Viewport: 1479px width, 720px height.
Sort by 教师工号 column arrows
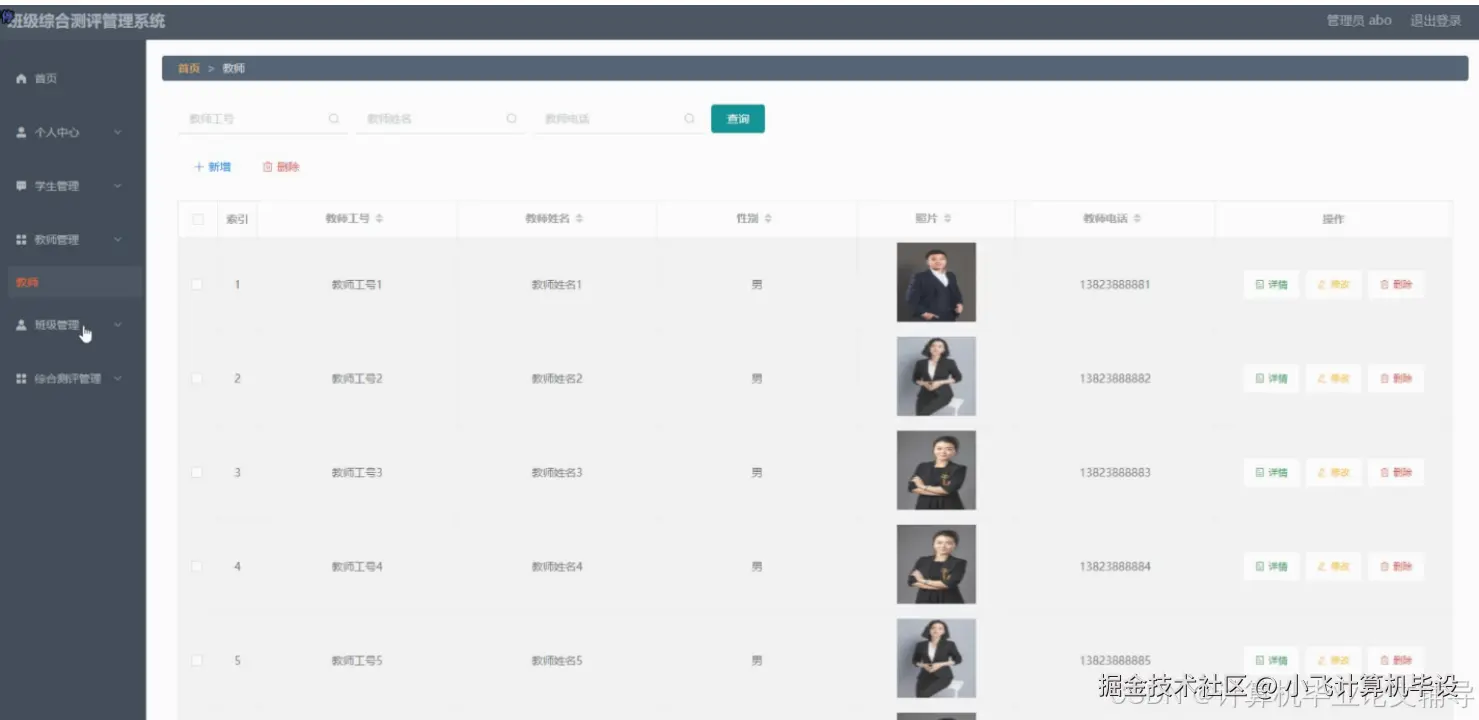click(x=379, y=219)
